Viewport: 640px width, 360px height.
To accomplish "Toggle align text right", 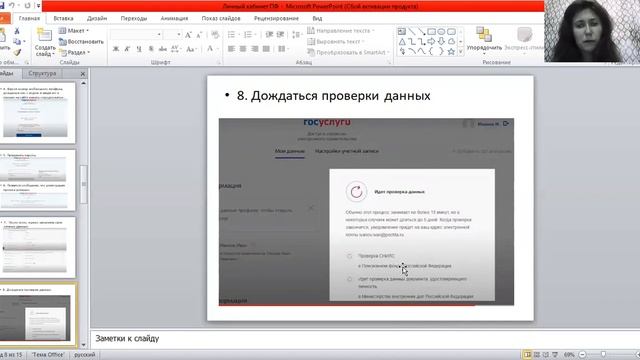I will [x=255, y=49].
